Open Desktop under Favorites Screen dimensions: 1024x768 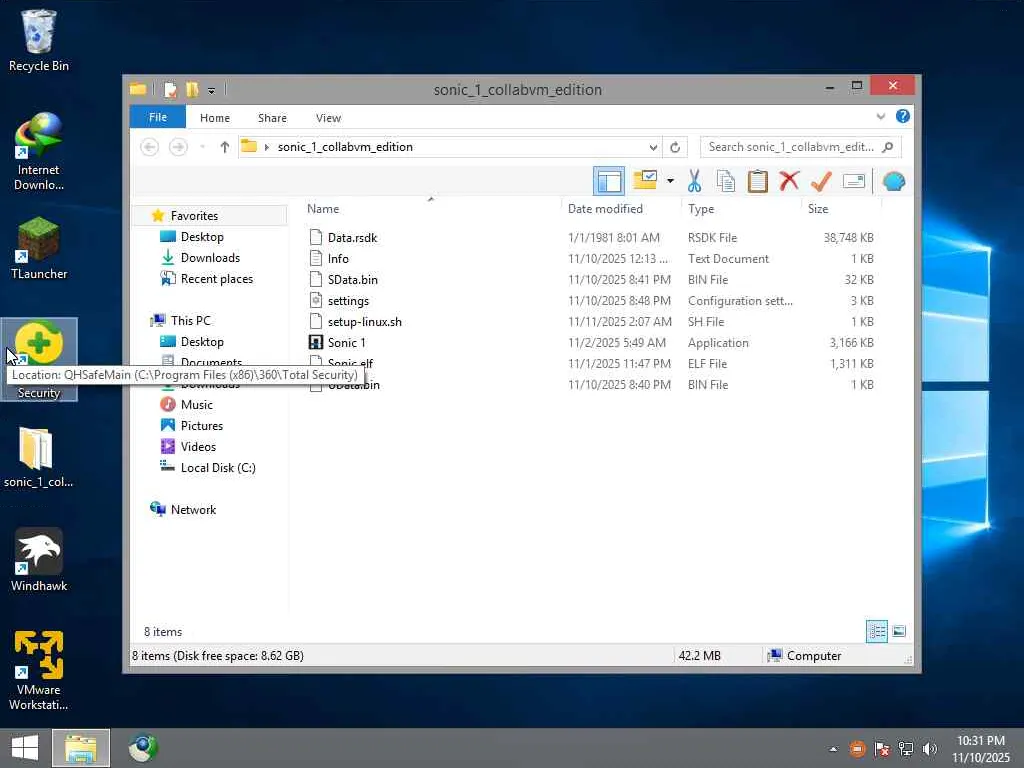click(x=202, y=237)
